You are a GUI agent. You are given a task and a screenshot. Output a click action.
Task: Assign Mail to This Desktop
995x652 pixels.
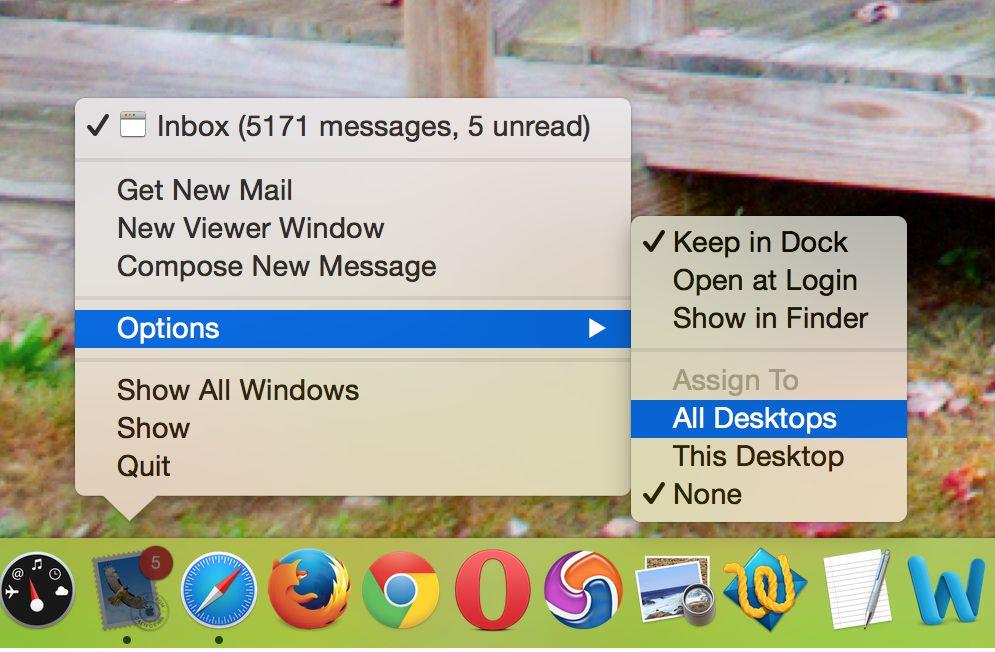click(x=768, y=456)
